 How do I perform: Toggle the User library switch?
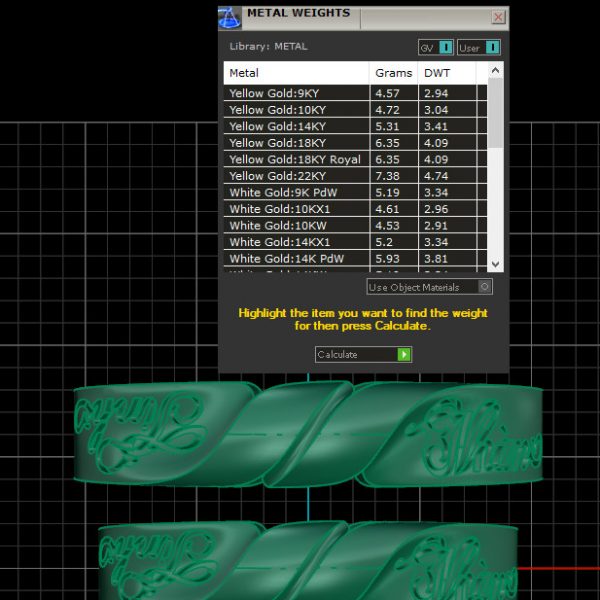(x=479, y=47)
